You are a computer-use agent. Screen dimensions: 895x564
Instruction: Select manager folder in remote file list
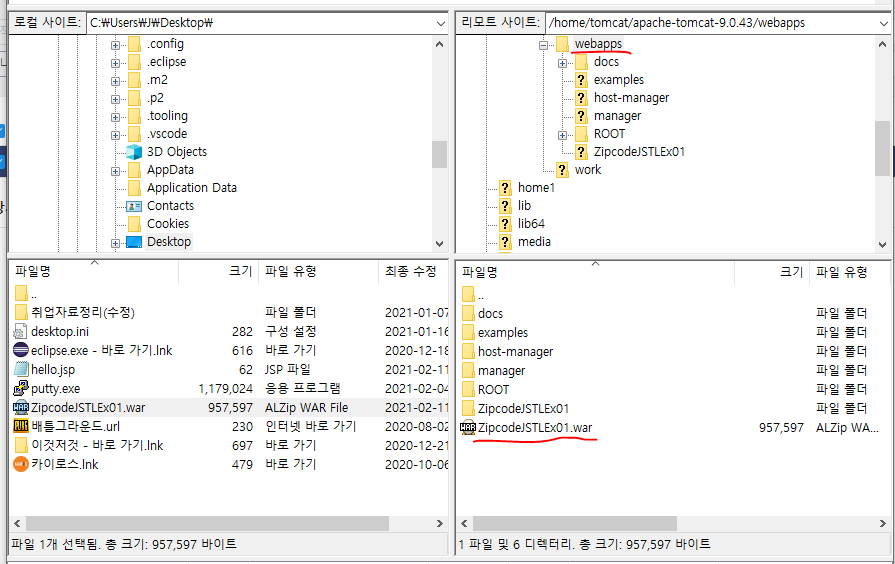[501, 370]
